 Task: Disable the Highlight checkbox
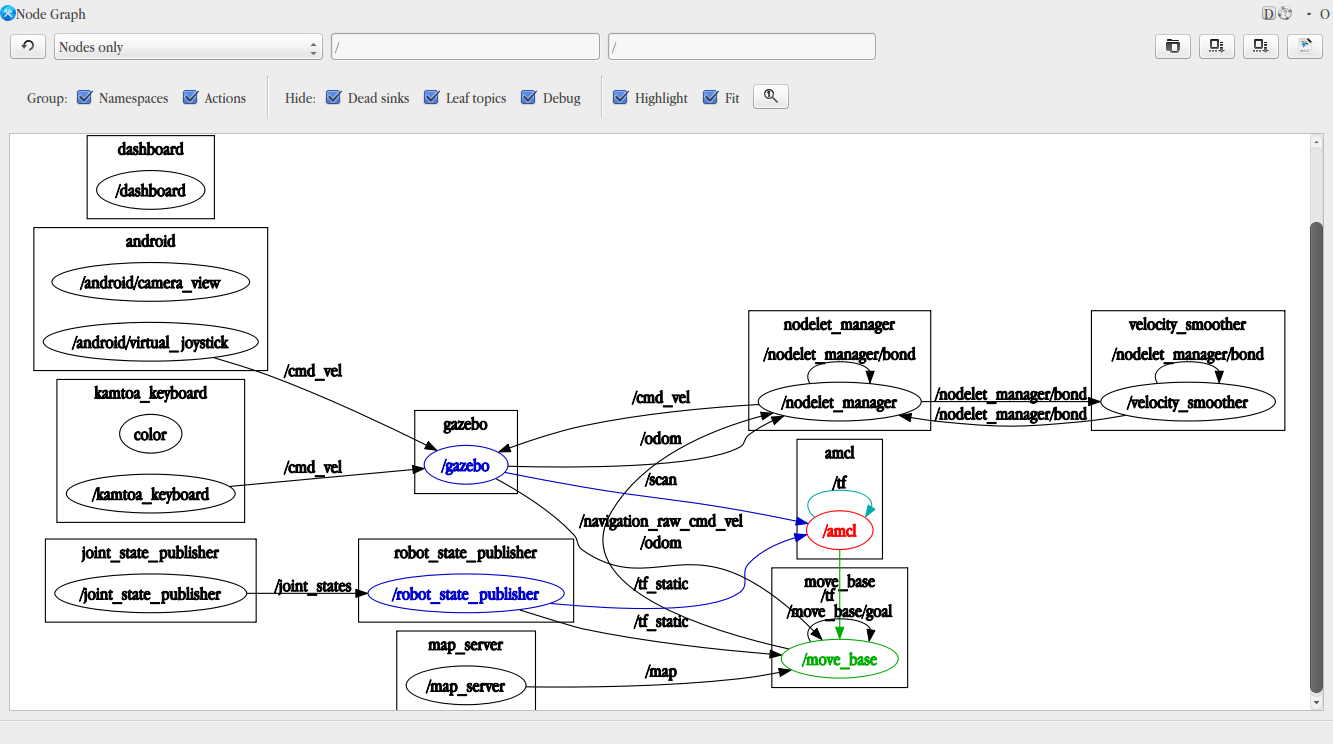[621, 98]
